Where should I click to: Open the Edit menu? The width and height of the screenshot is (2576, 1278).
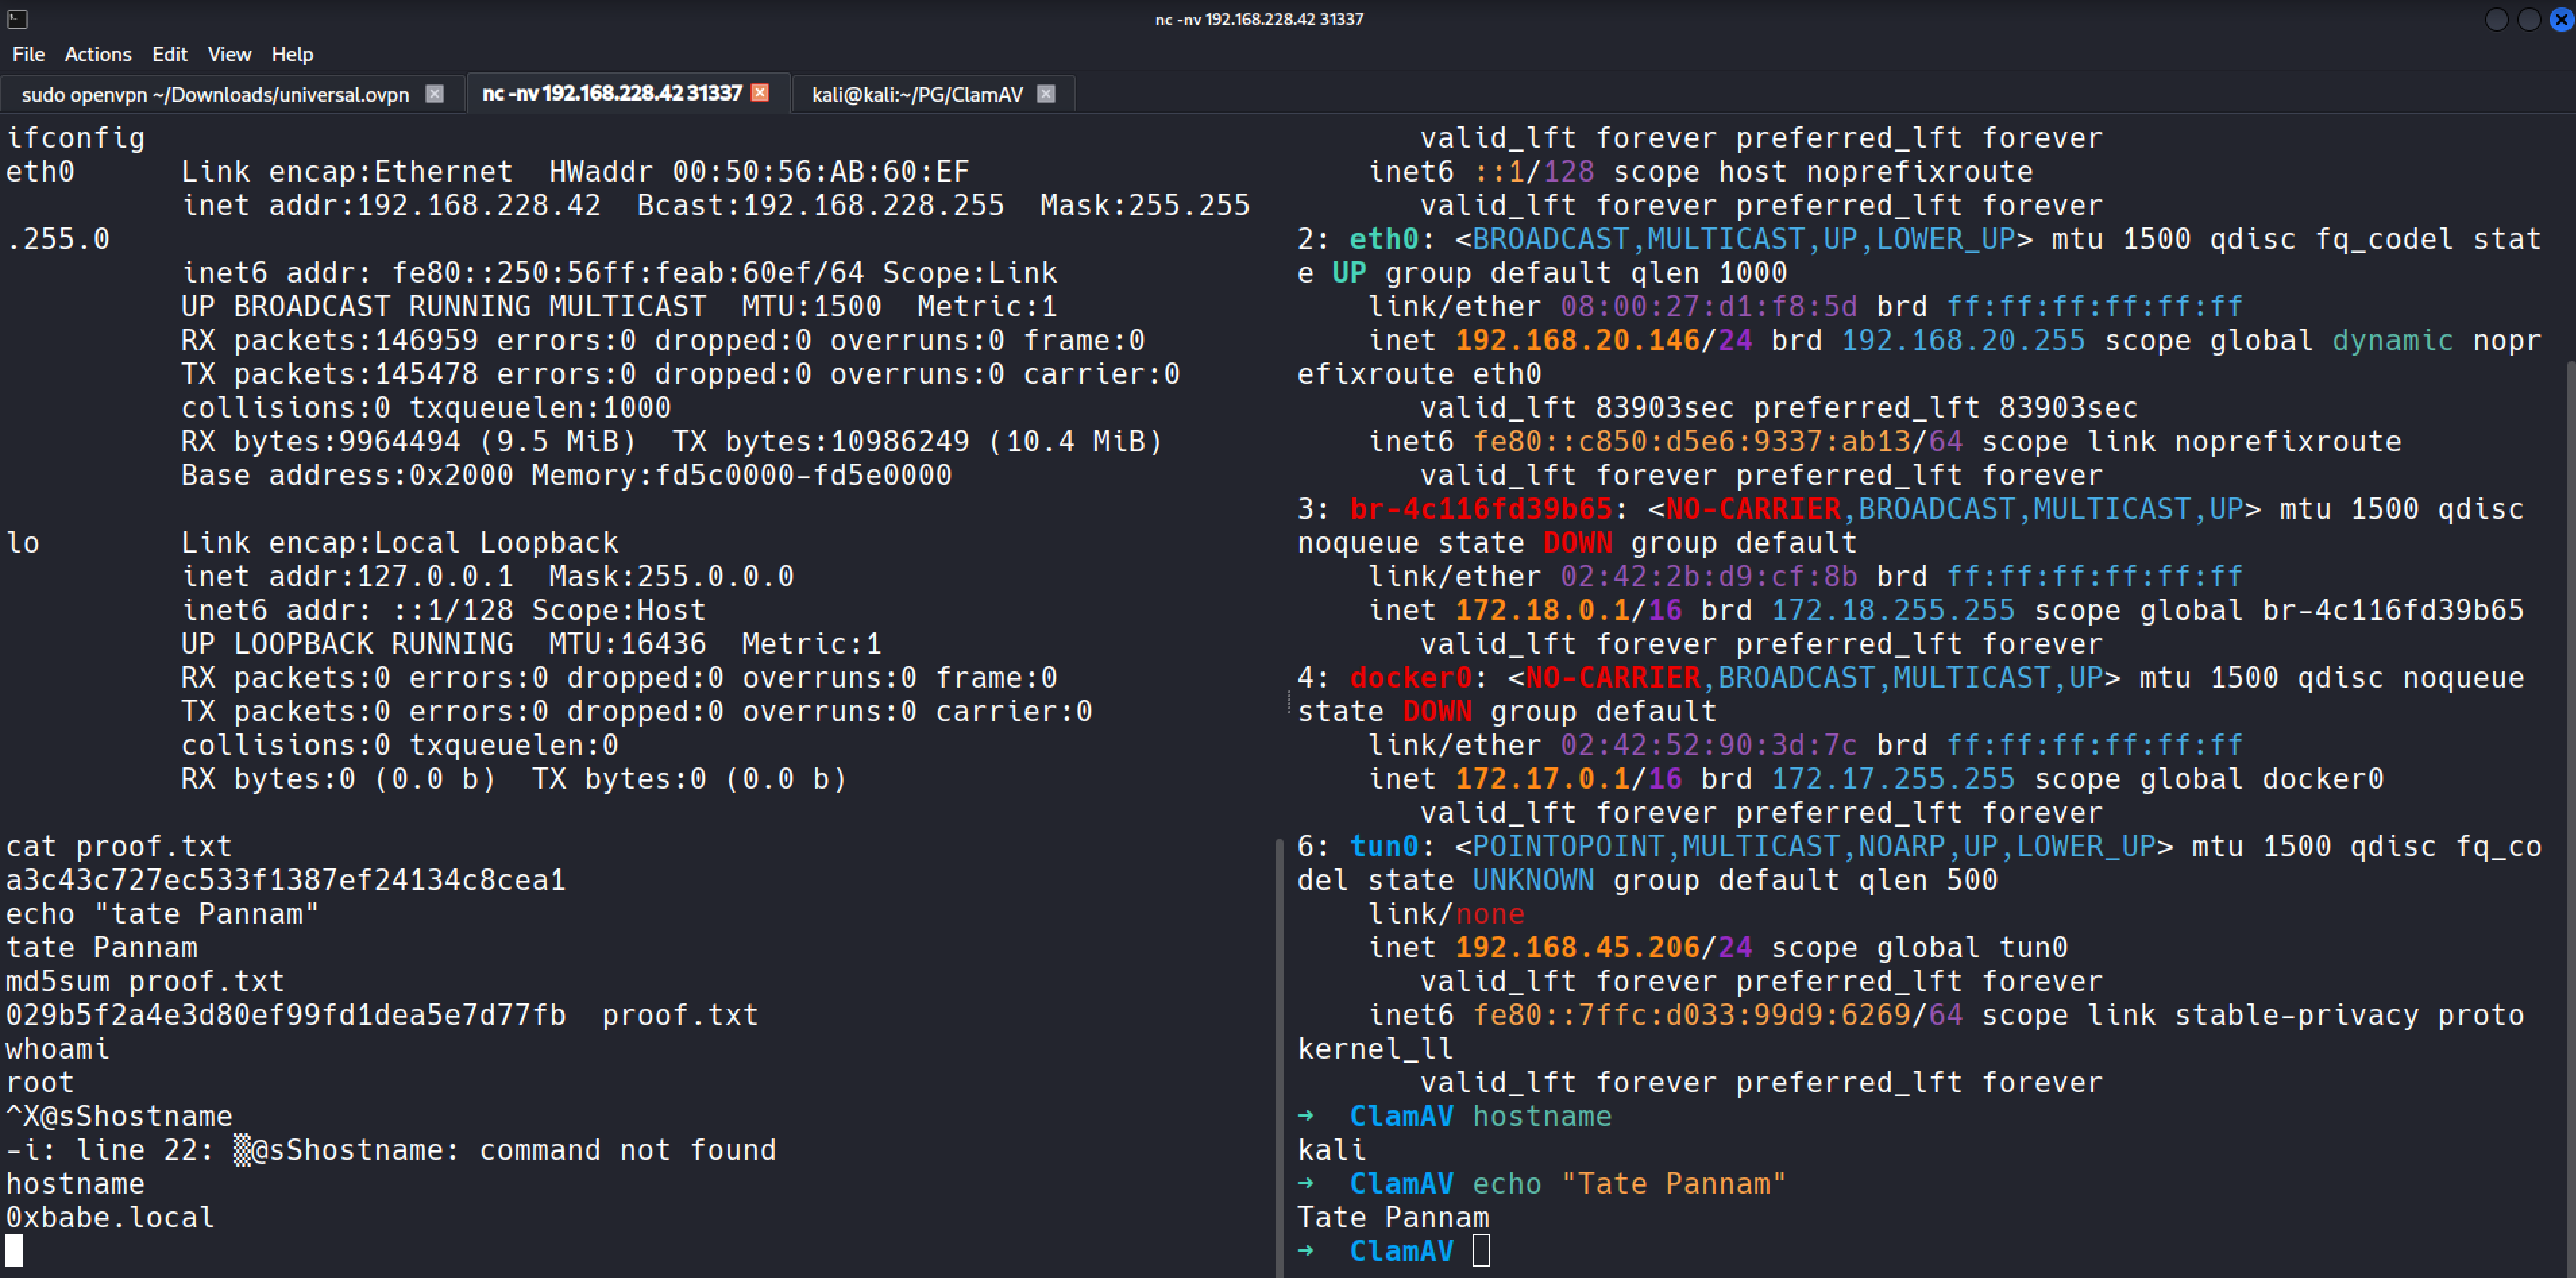[169, 54]
